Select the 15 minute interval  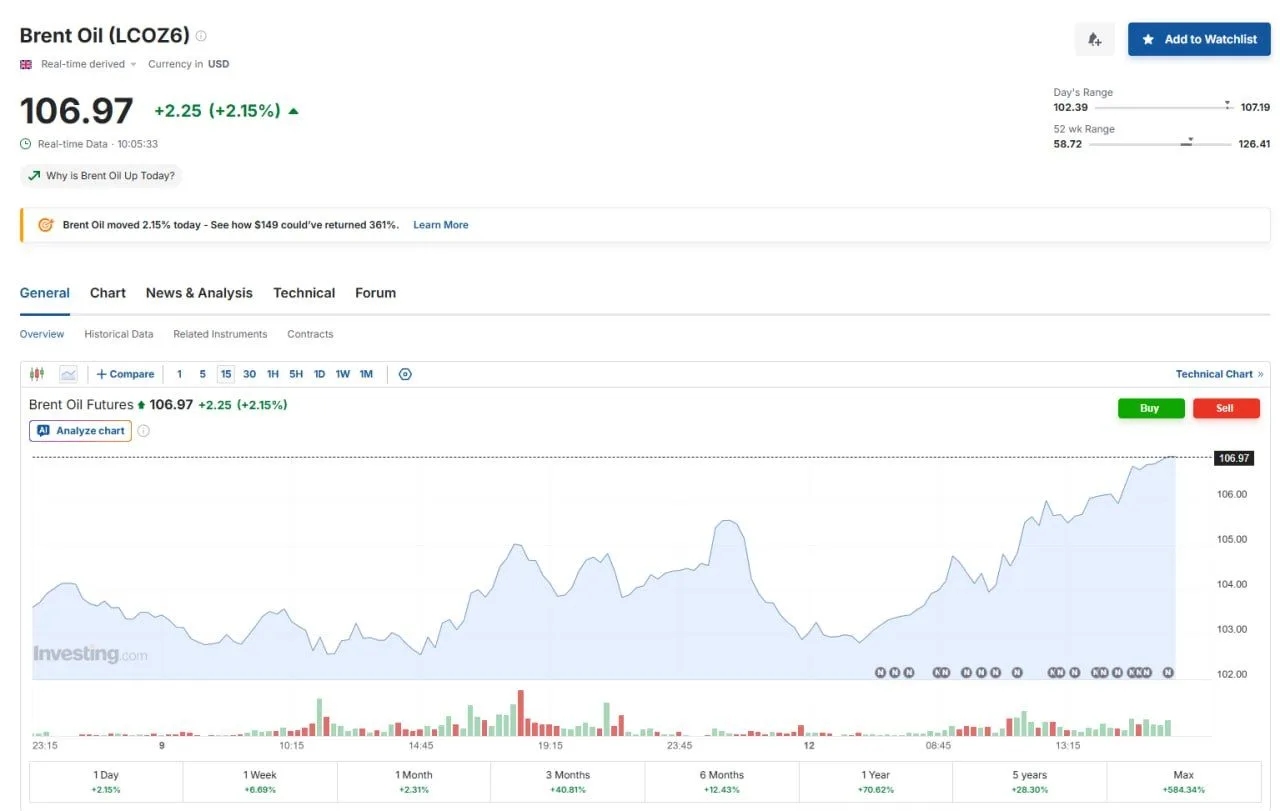[x=226, y=374]
